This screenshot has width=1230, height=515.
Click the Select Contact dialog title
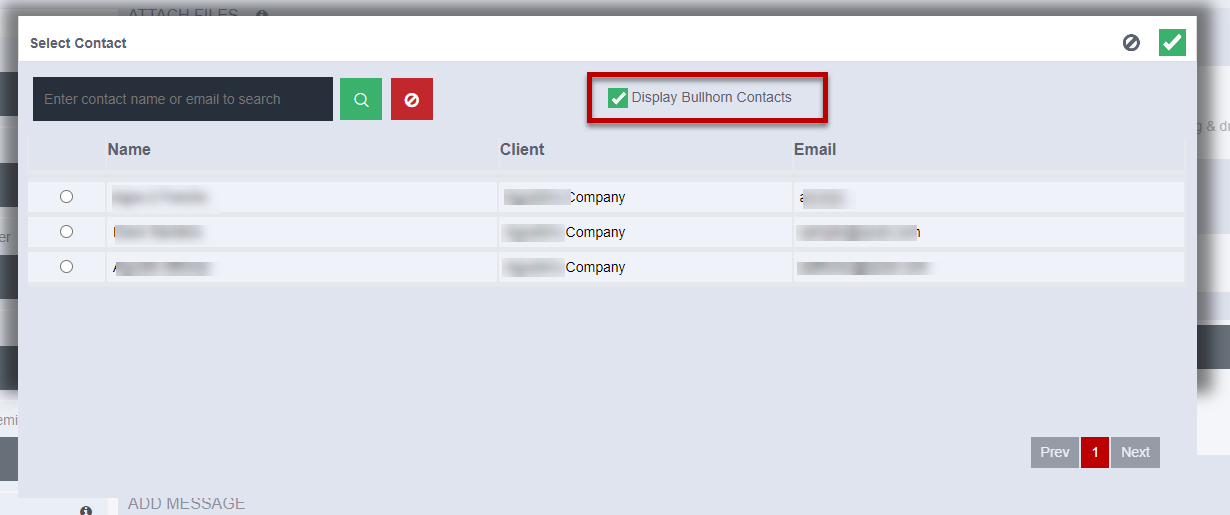78,44
